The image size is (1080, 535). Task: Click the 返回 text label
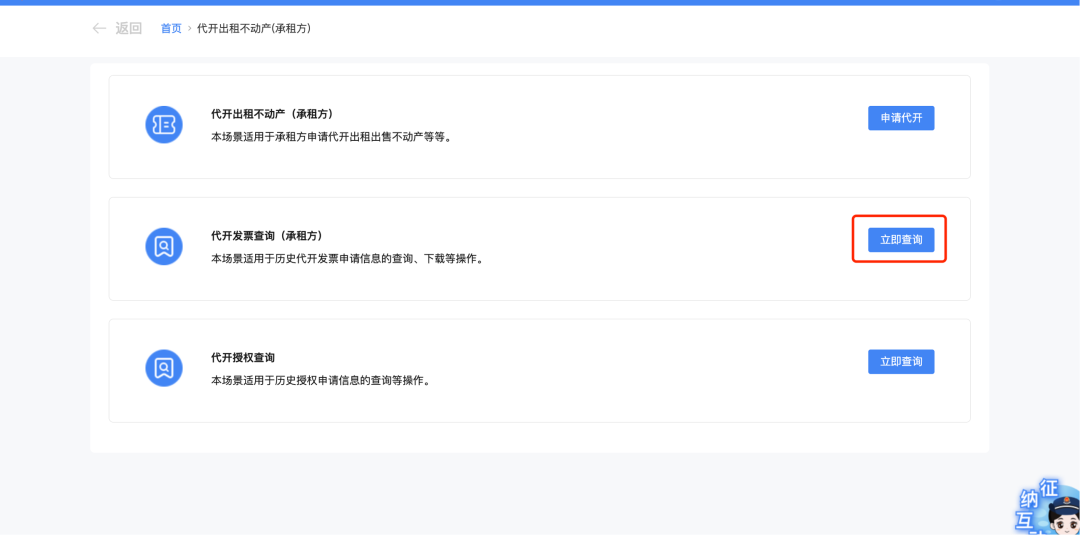[x=128, y=28]
